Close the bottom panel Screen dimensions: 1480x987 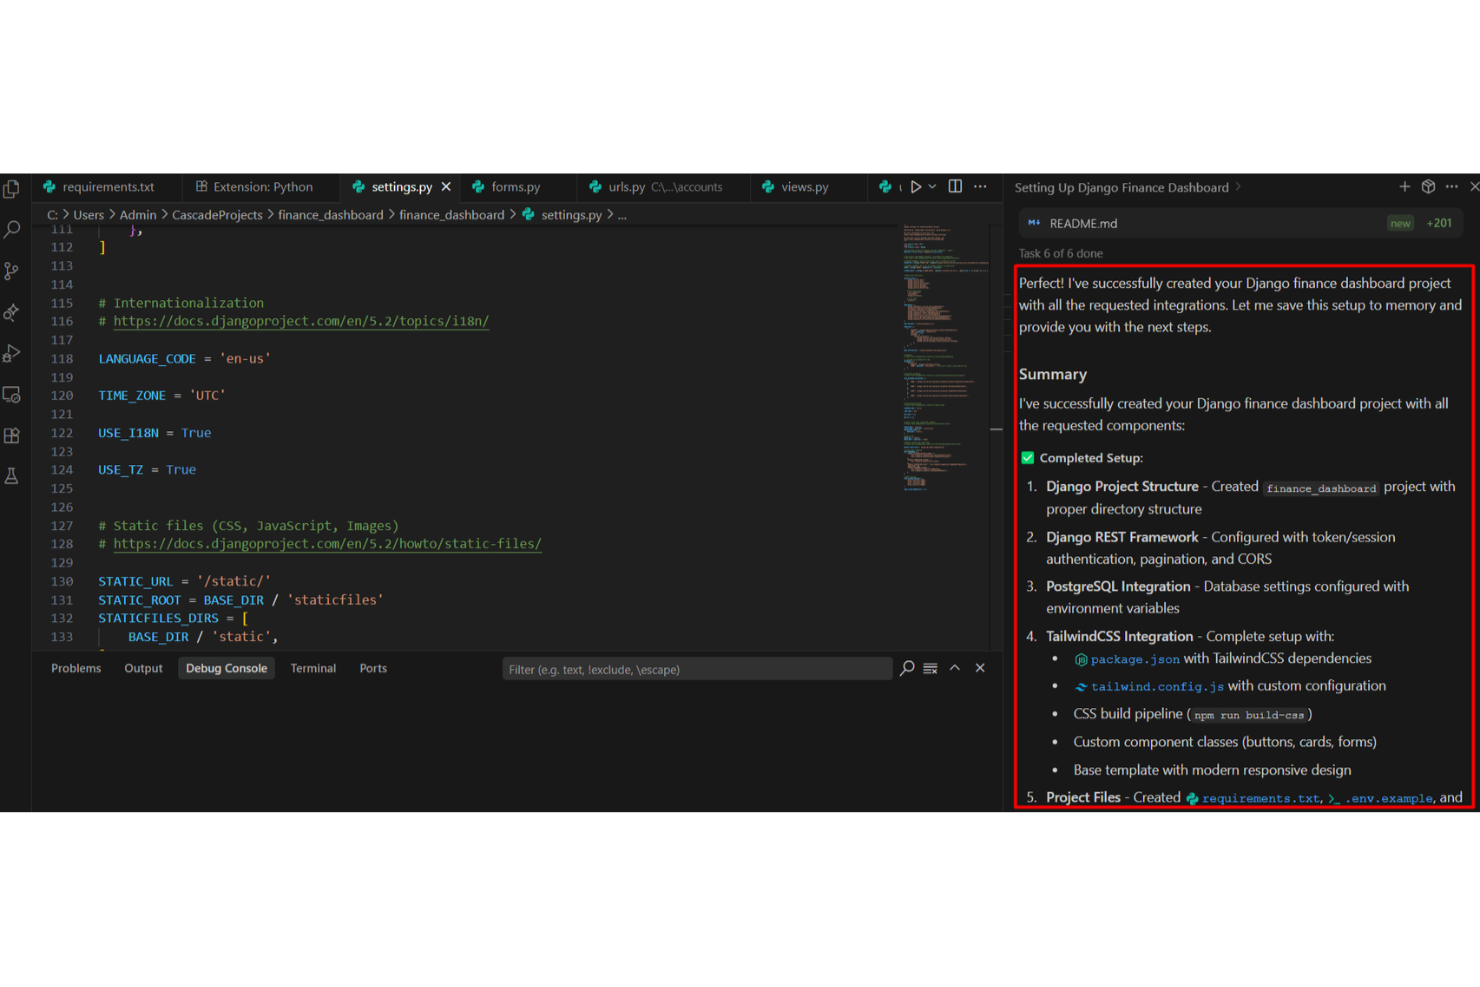pos(980,668)
